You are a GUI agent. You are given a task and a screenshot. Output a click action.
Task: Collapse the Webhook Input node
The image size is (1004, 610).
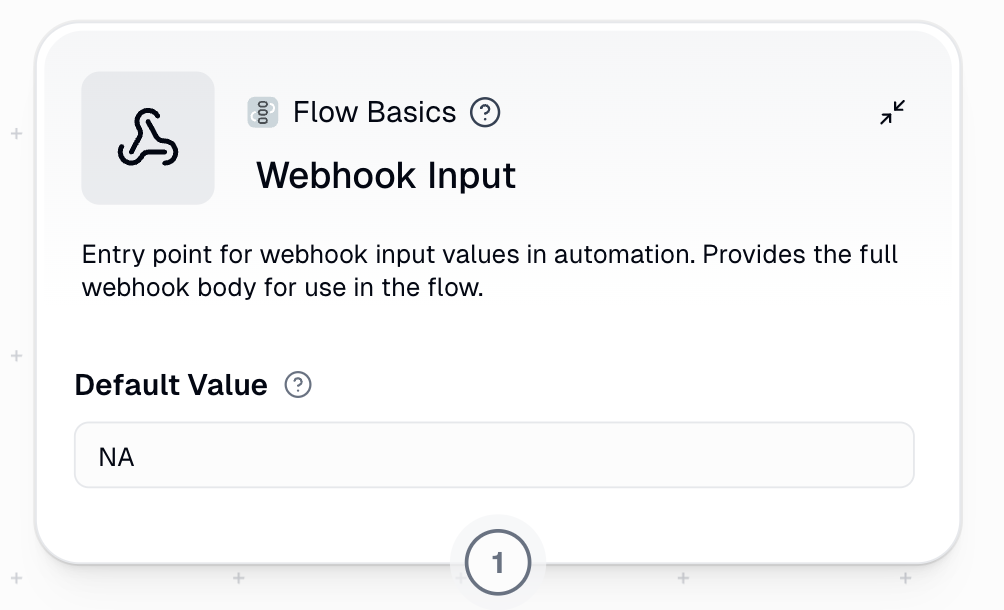tap(892, 113)
